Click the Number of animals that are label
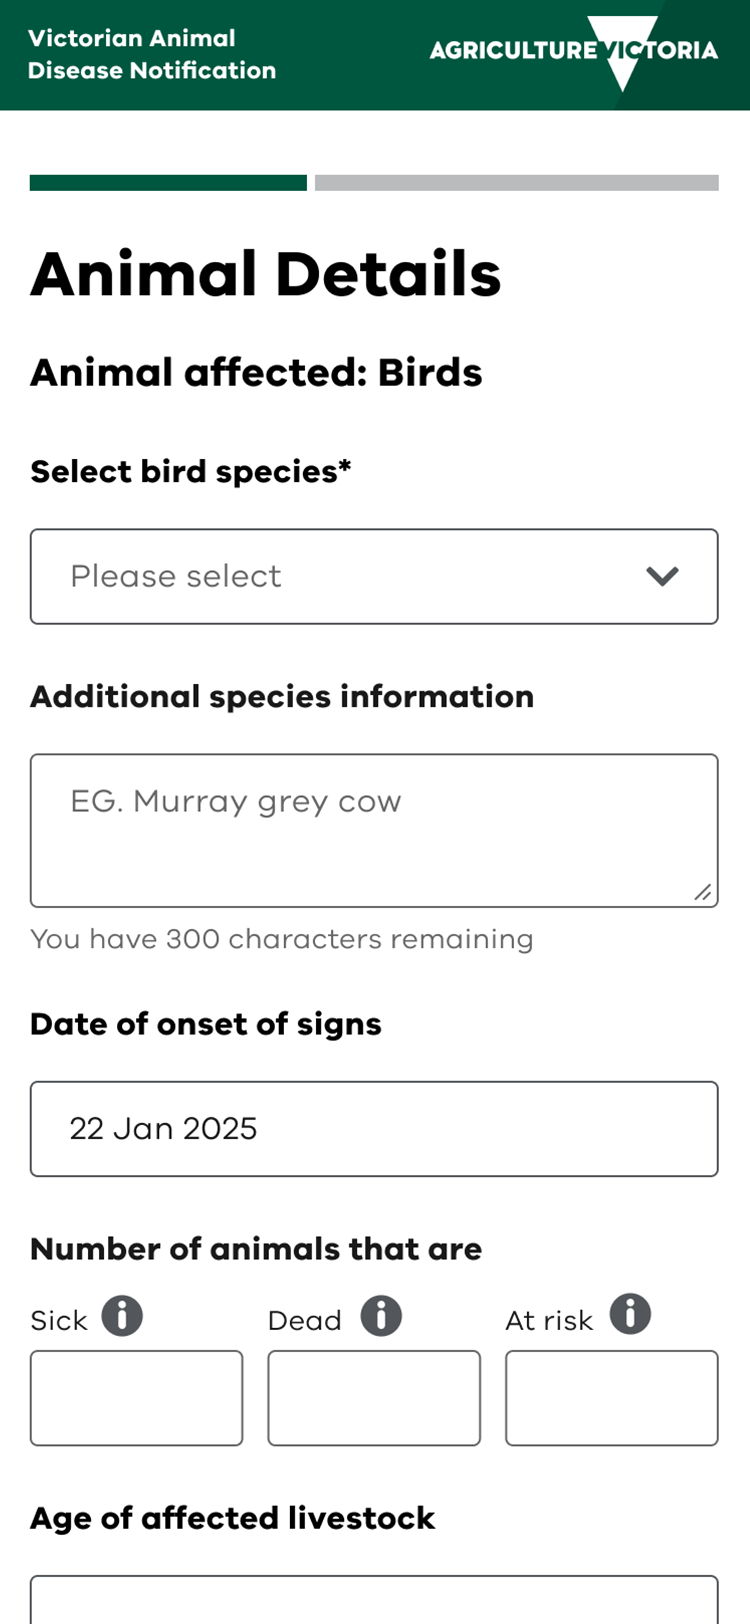The image size is (750, 1624). [255, 1249]
